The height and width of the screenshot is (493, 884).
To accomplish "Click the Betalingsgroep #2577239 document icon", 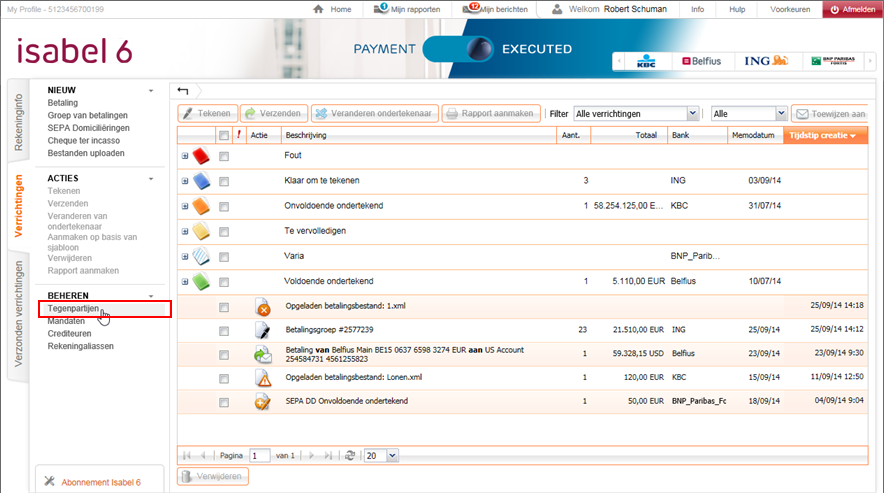I will (263, 329).
